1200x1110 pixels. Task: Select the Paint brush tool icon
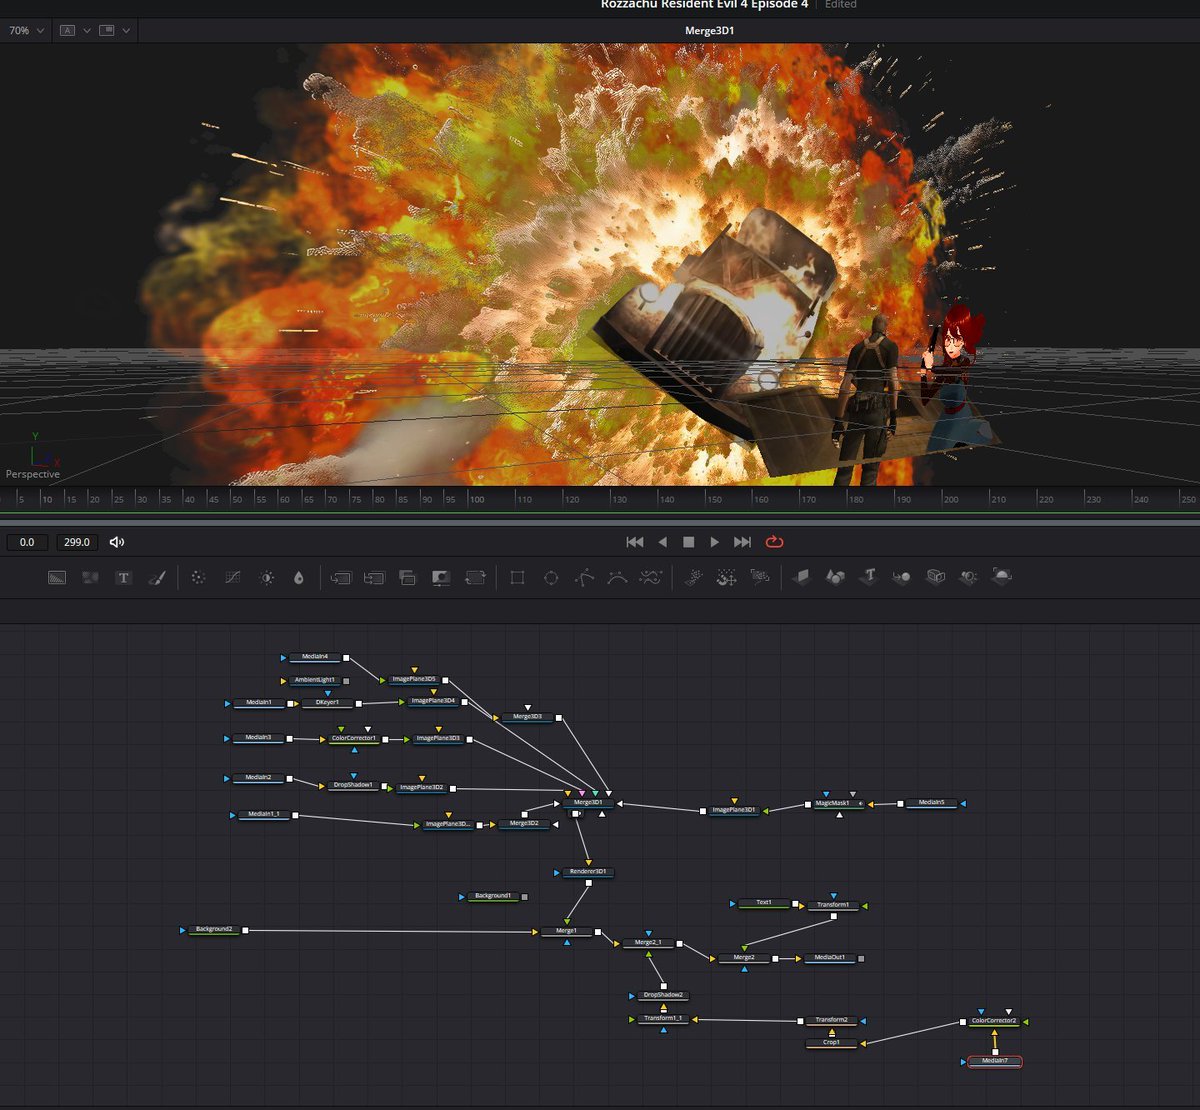157,578
